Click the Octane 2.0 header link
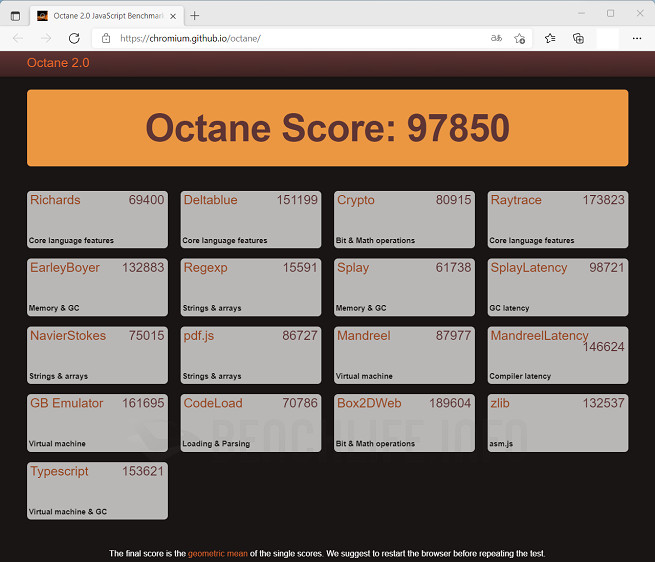The width and height of the screenshot is (655, 562). click(x=58, y=63)
